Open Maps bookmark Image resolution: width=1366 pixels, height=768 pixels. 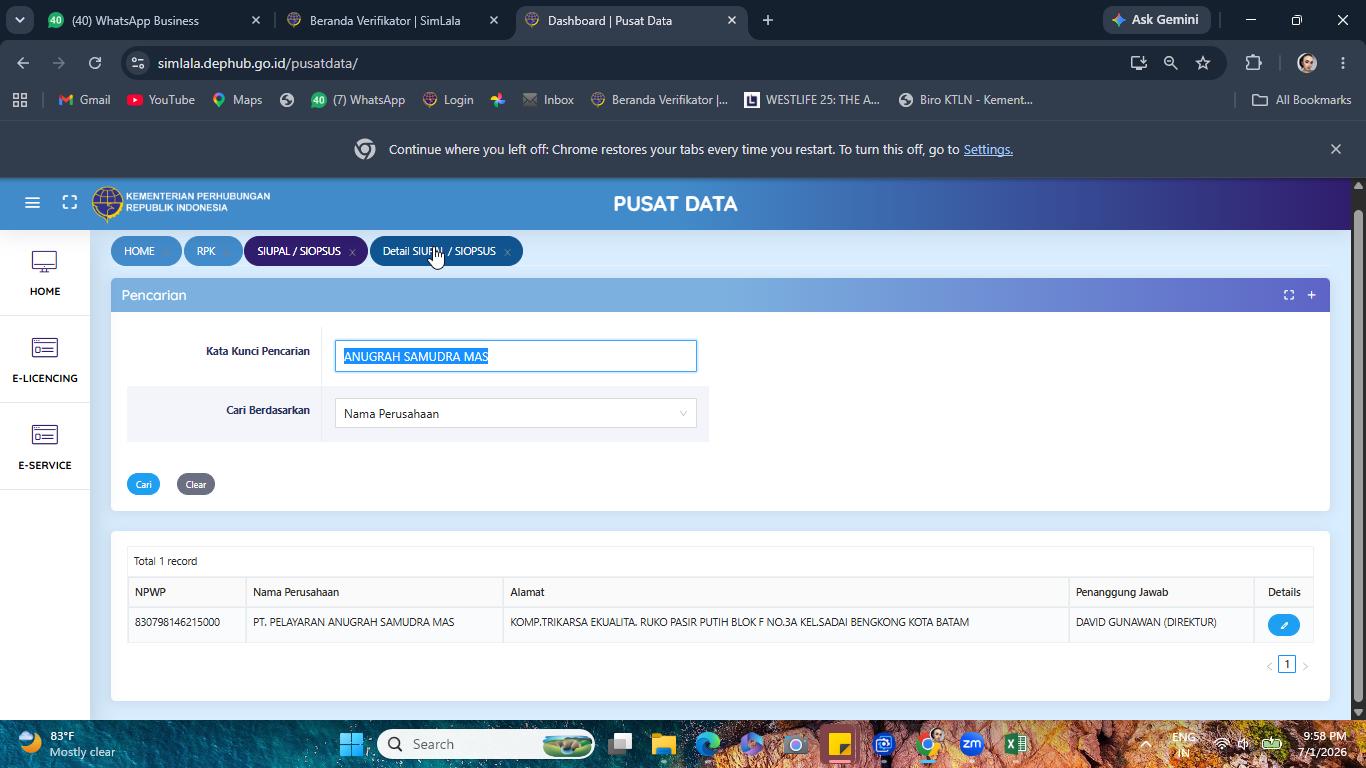coord(237,100)
